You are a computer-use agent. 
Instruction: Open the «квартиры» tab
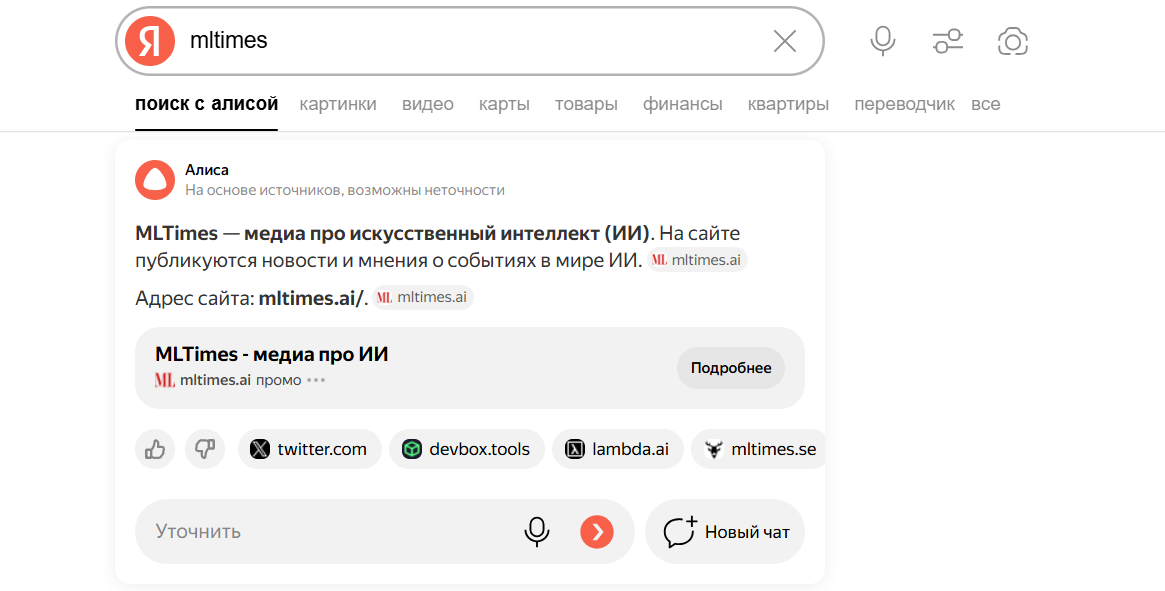788,104
